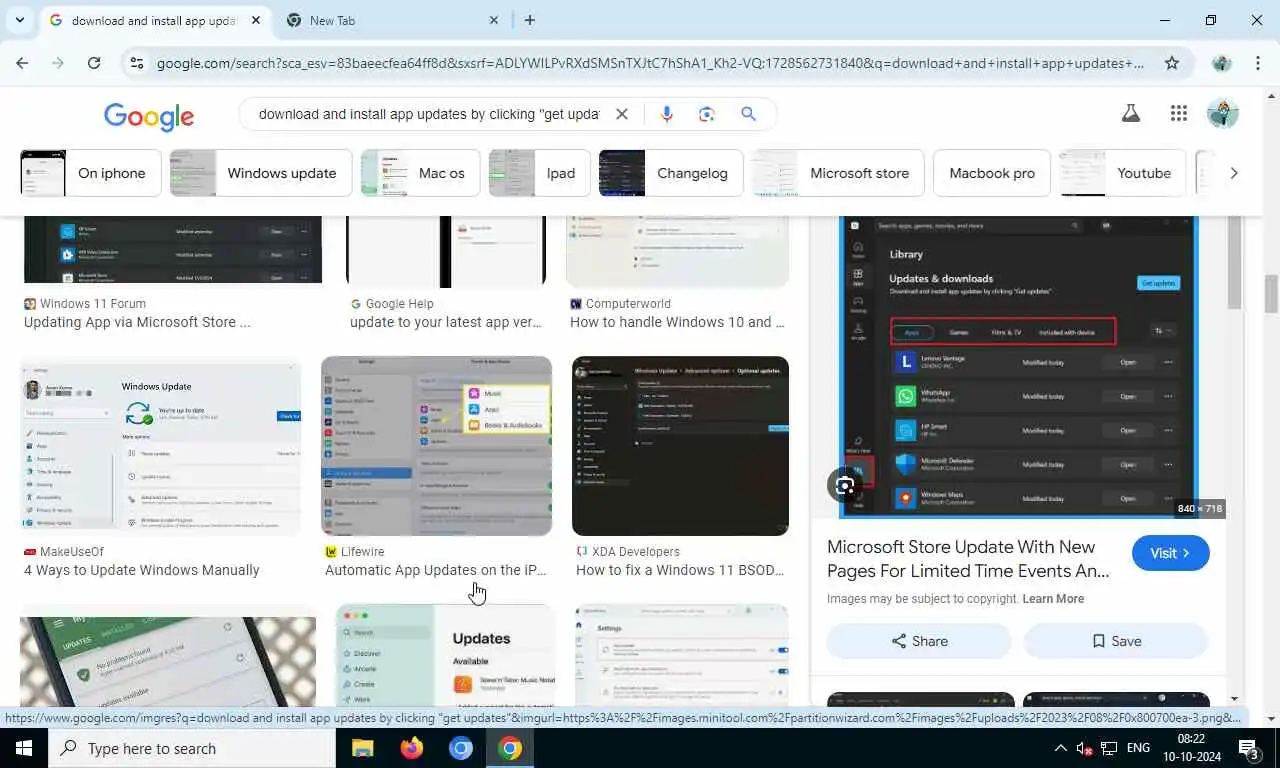Save the selected image
Viewport: 1280px width, 768px height.
click(1116, 641)
